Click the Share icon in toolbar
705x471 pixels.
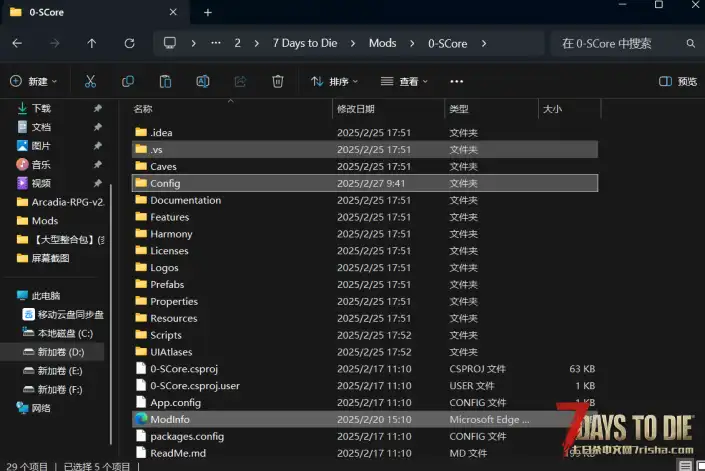click(x=240, y=81)
